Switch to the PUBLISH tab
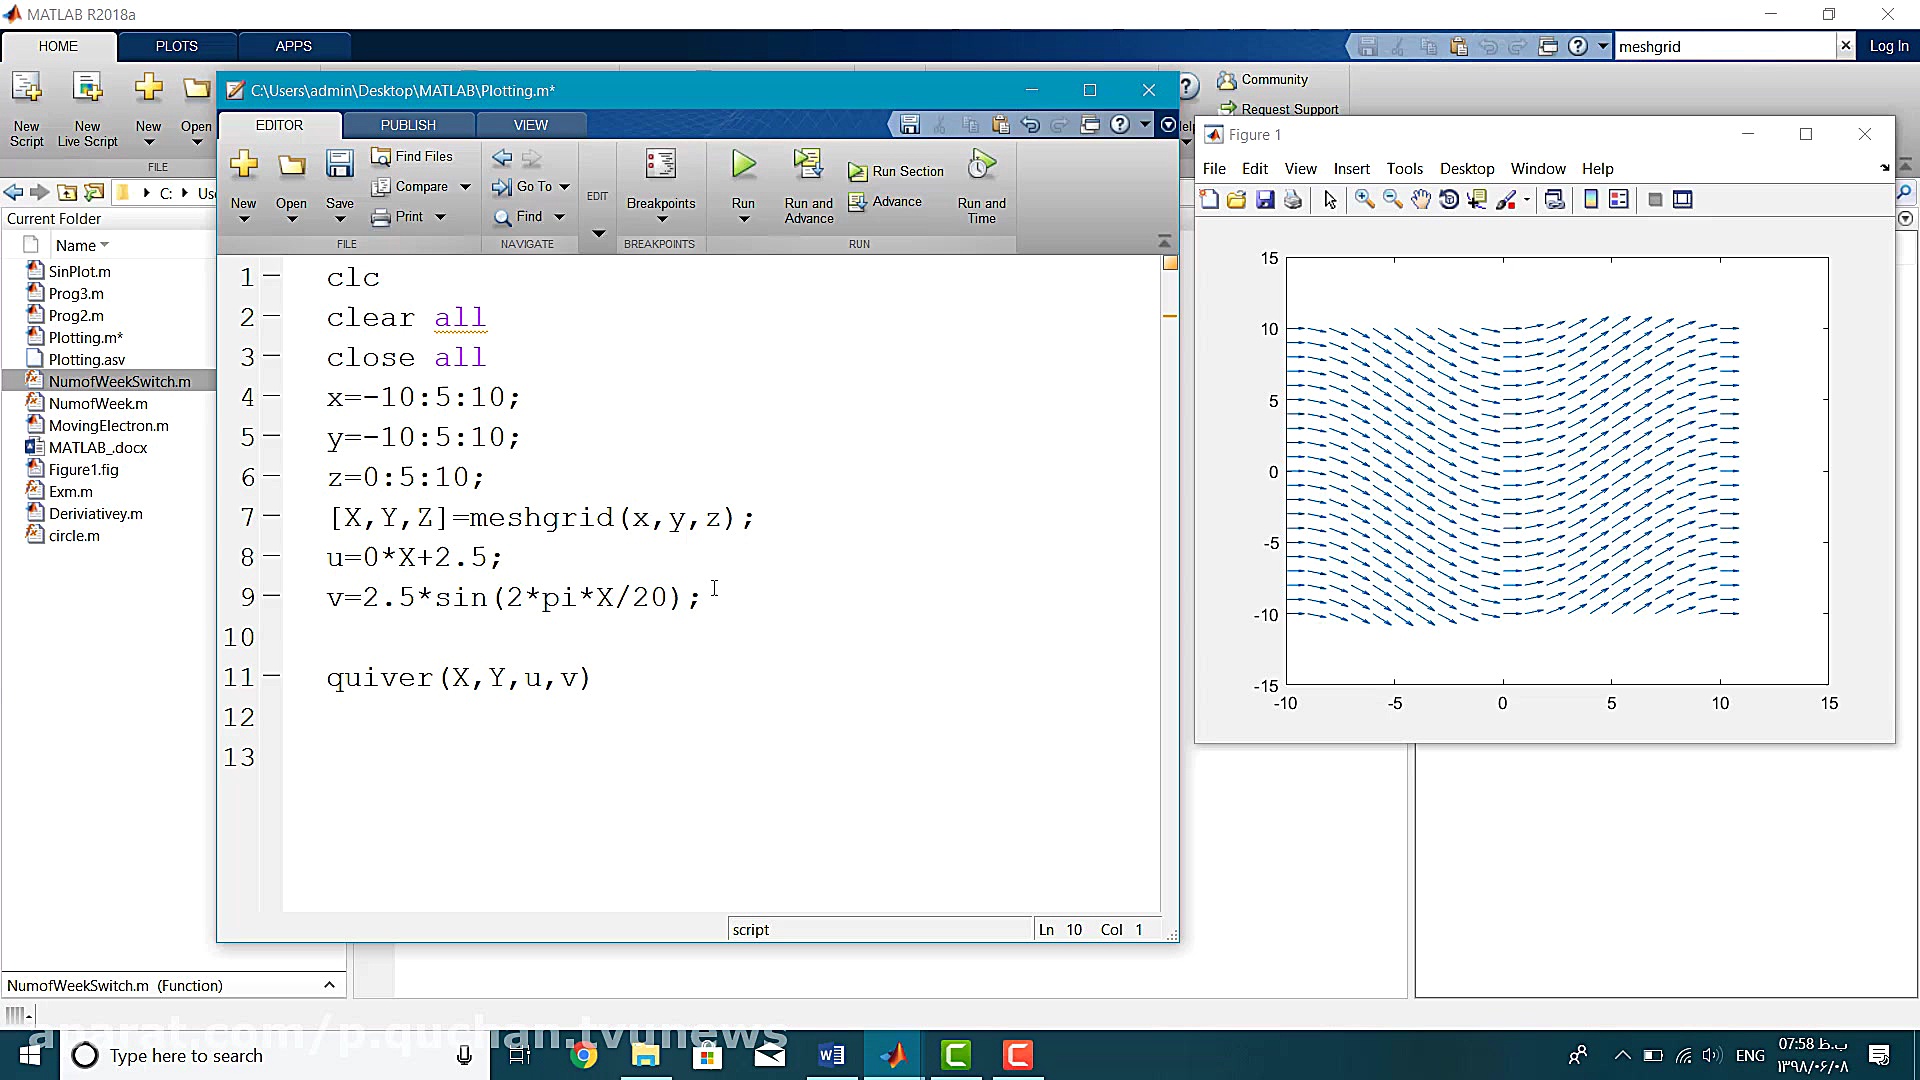 [408, 125]
